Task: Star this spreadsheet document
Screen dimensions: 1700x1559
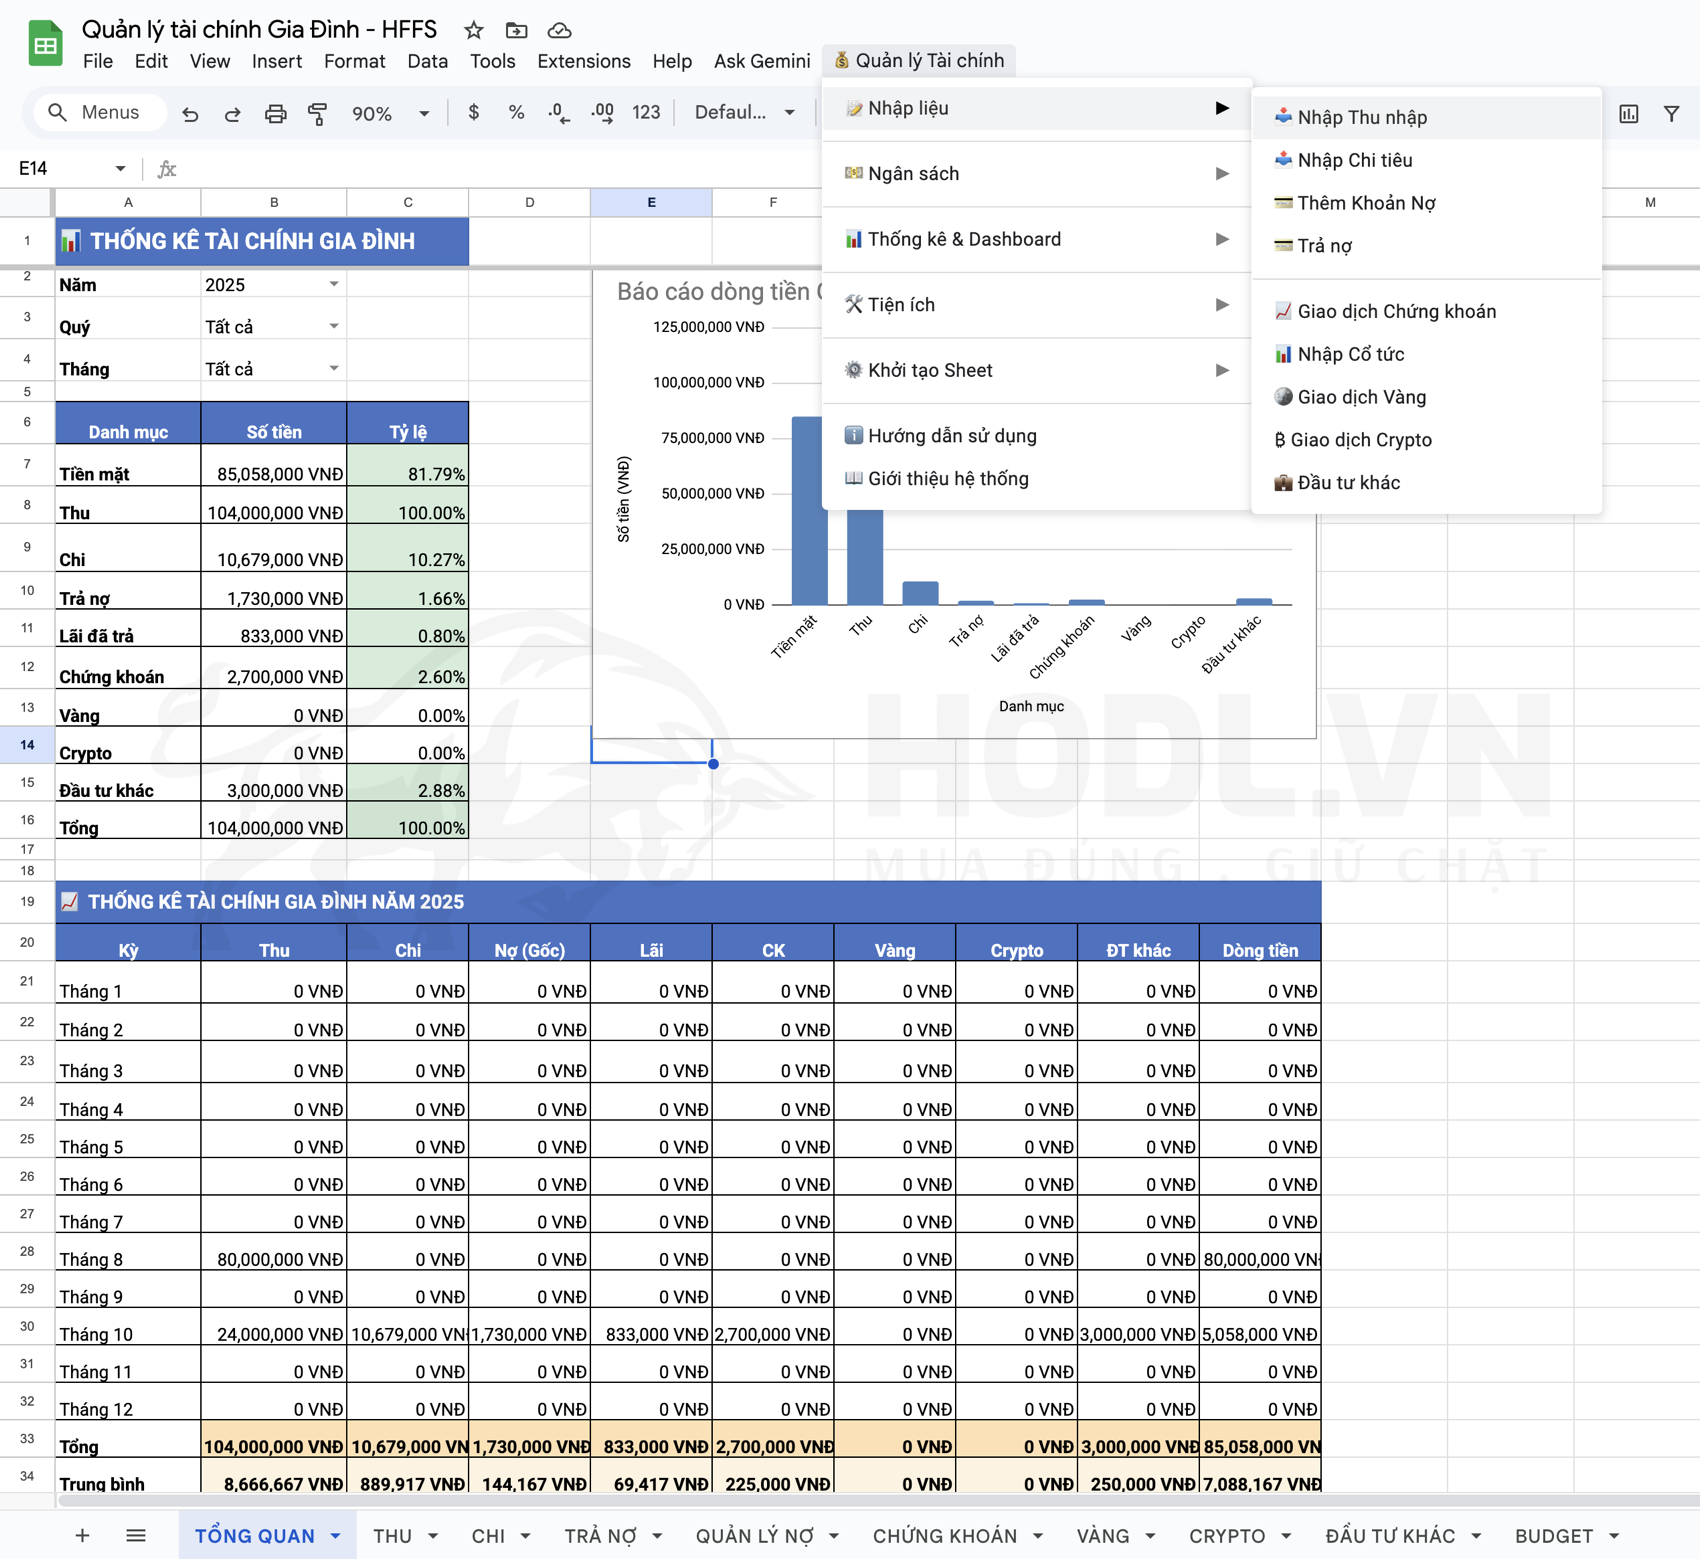Action: 474,30
